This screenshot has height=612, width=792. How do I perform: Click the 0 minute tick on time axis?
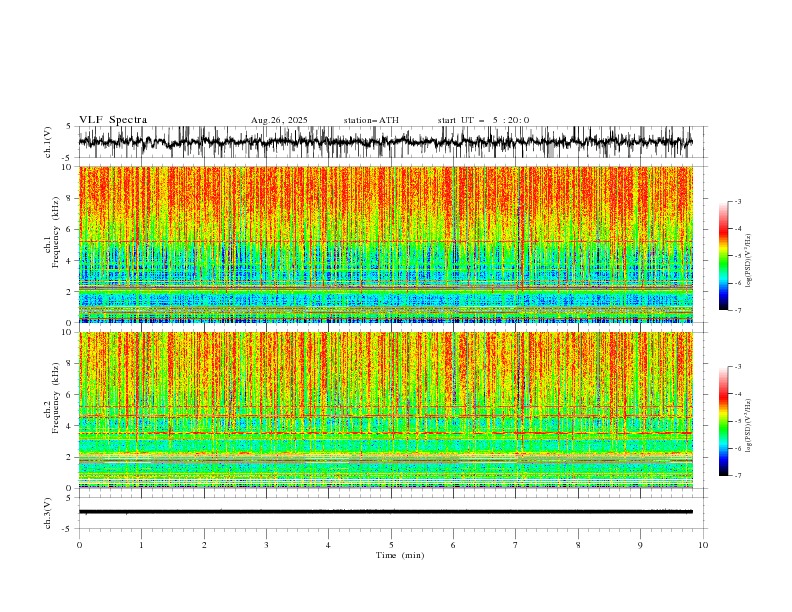(x=79, y=545)
